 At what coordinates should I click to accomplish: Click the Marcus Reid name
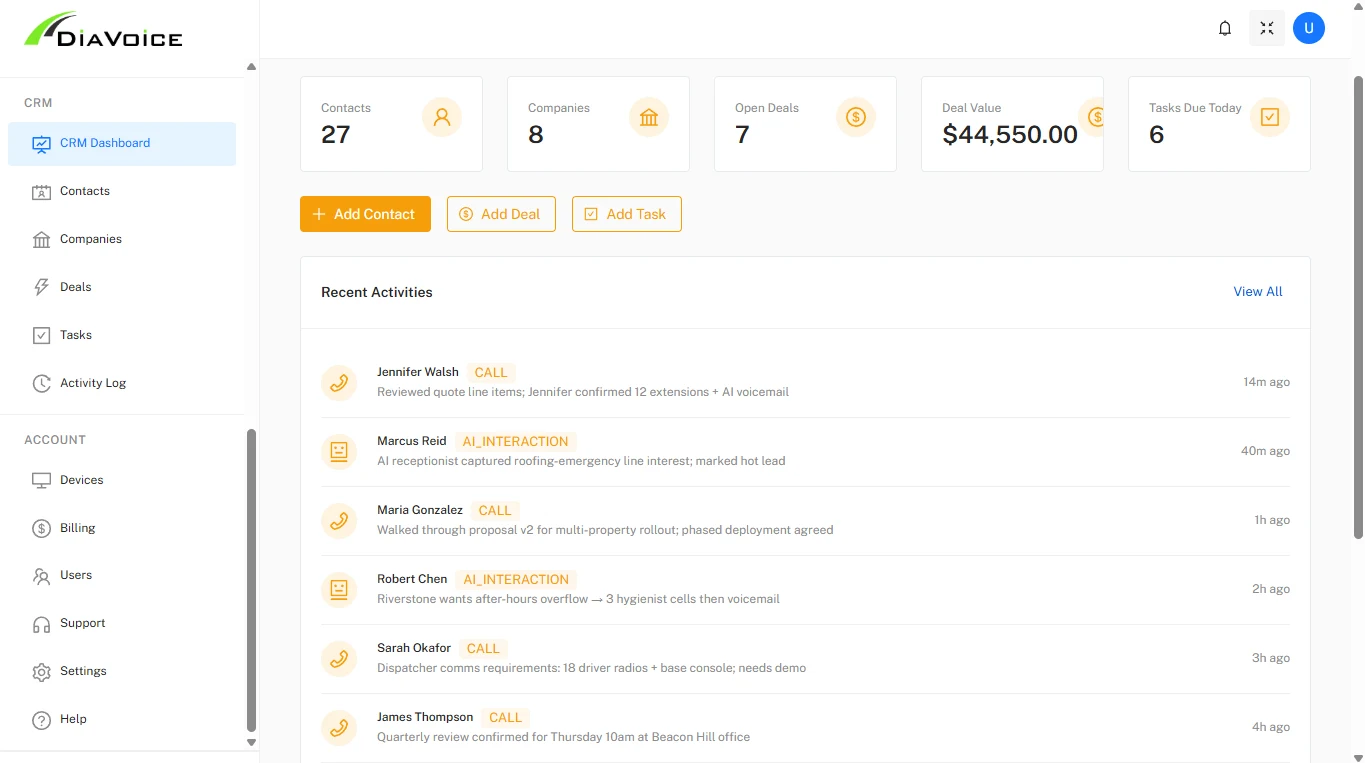(x=412, y=441)
